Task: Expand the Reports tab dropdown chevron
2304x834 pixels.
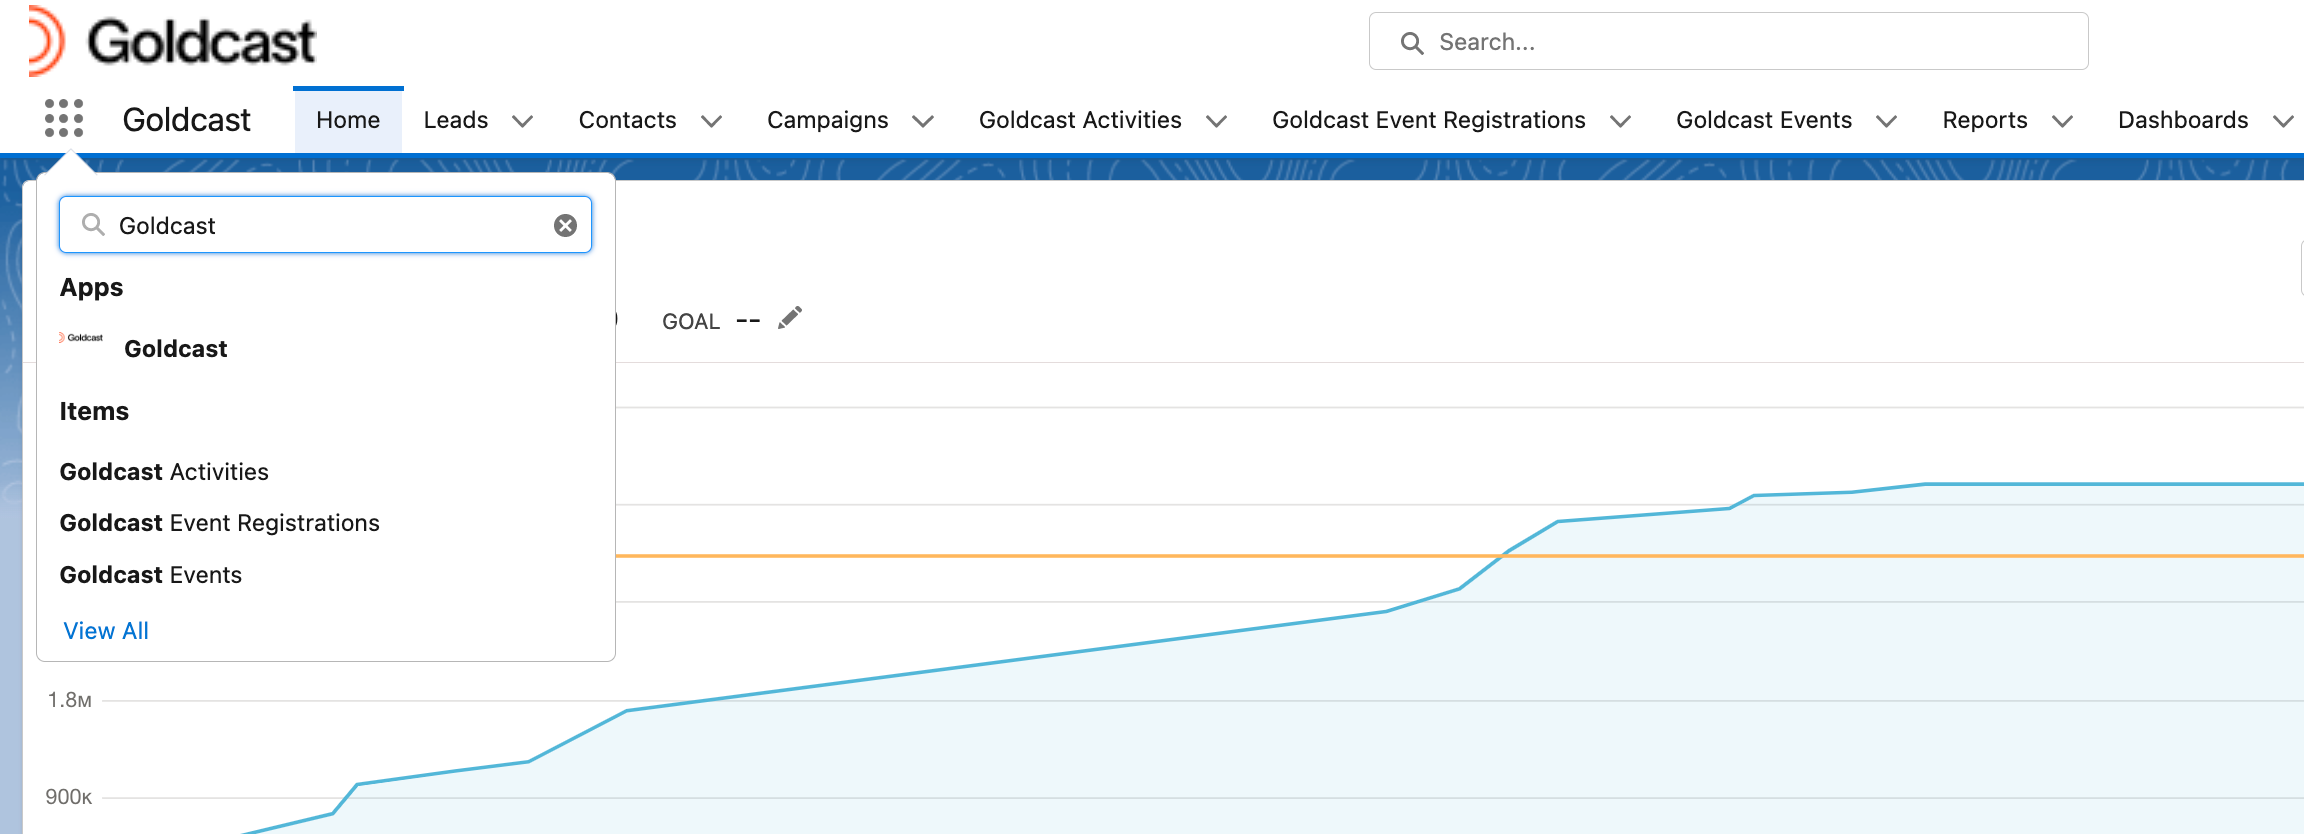Action: click(x=2062, y=121)
